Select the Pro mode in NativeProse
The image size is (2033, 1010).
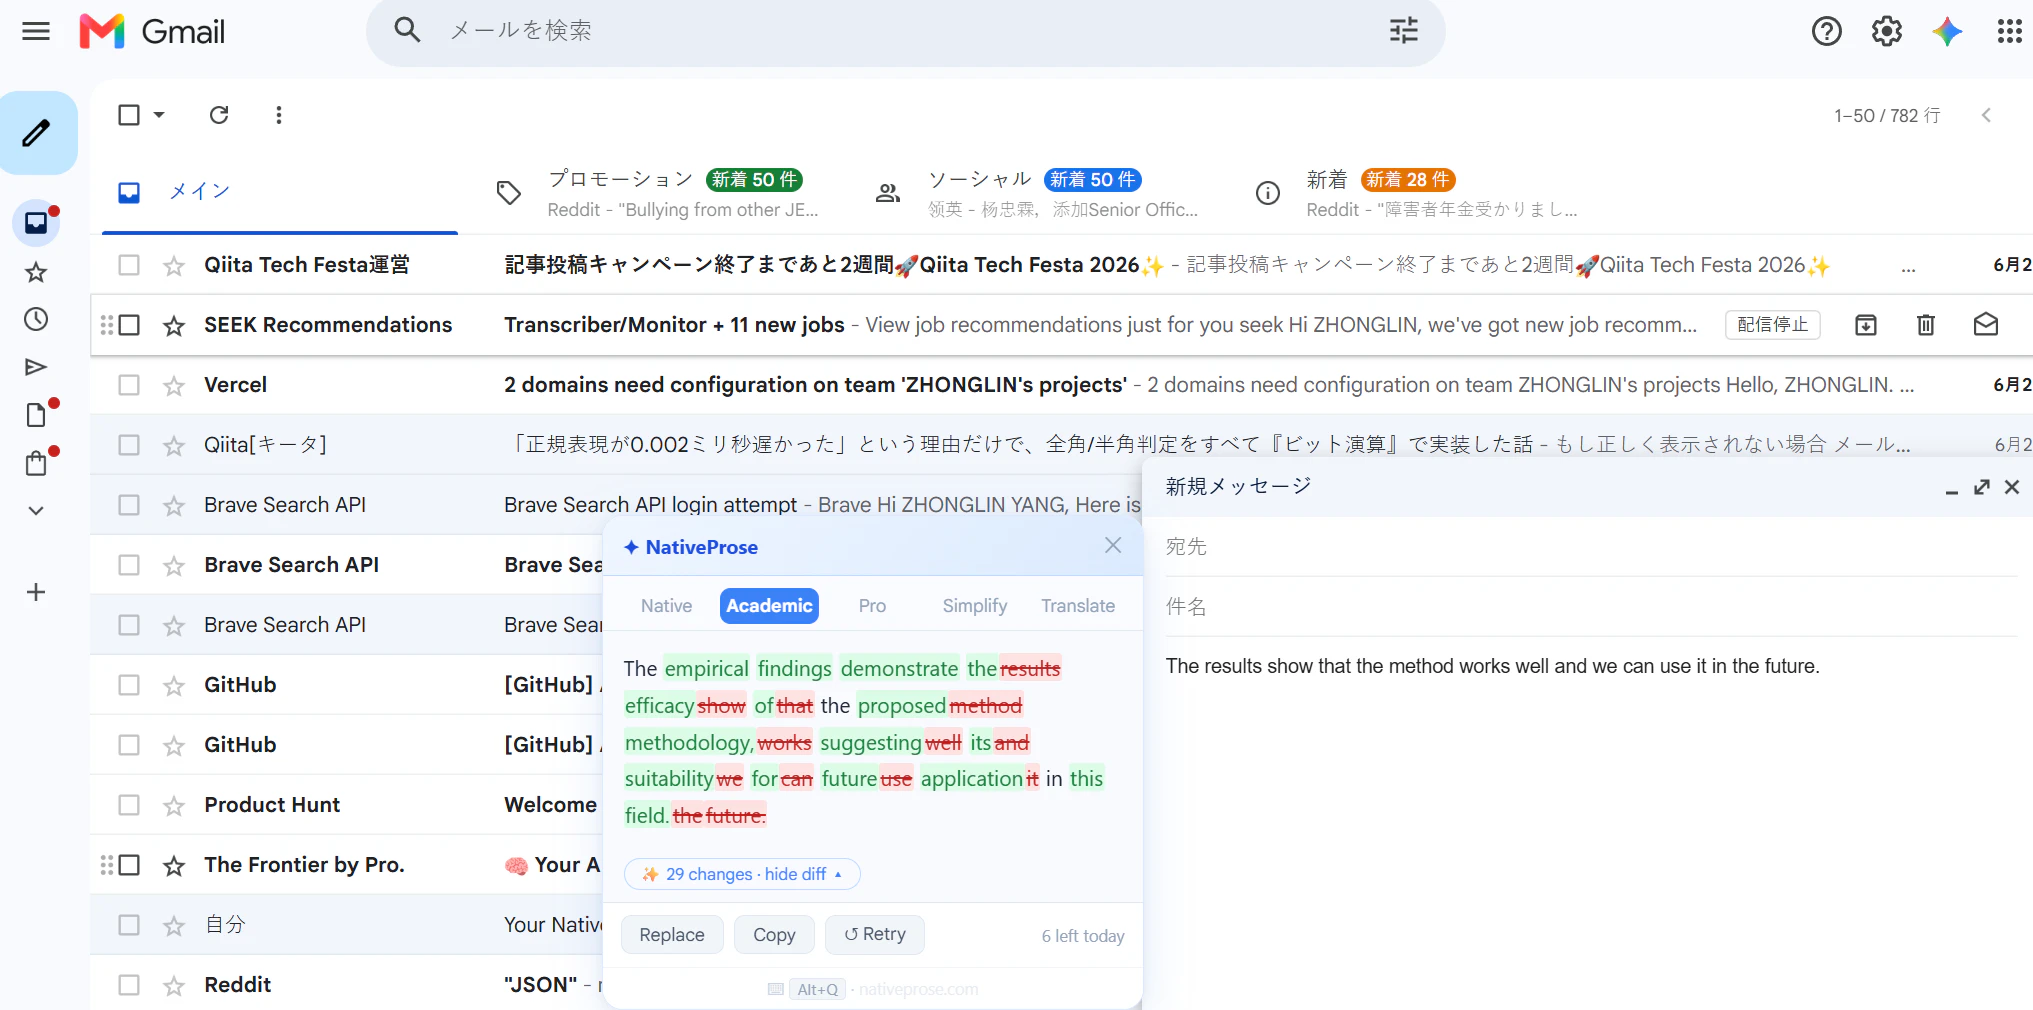click(x=872, y=606)
